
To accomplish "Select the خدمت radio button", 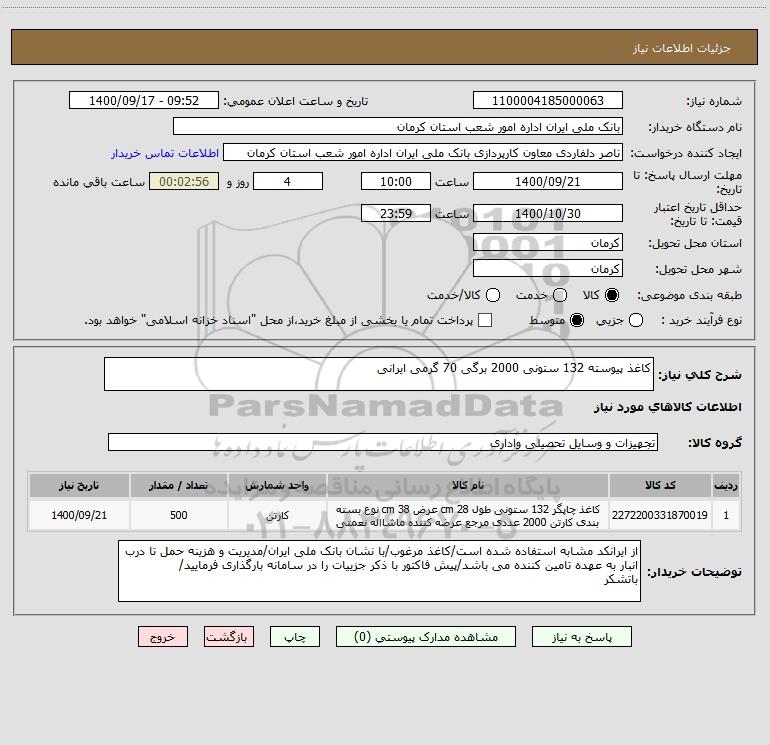I will tap(560, 295).
